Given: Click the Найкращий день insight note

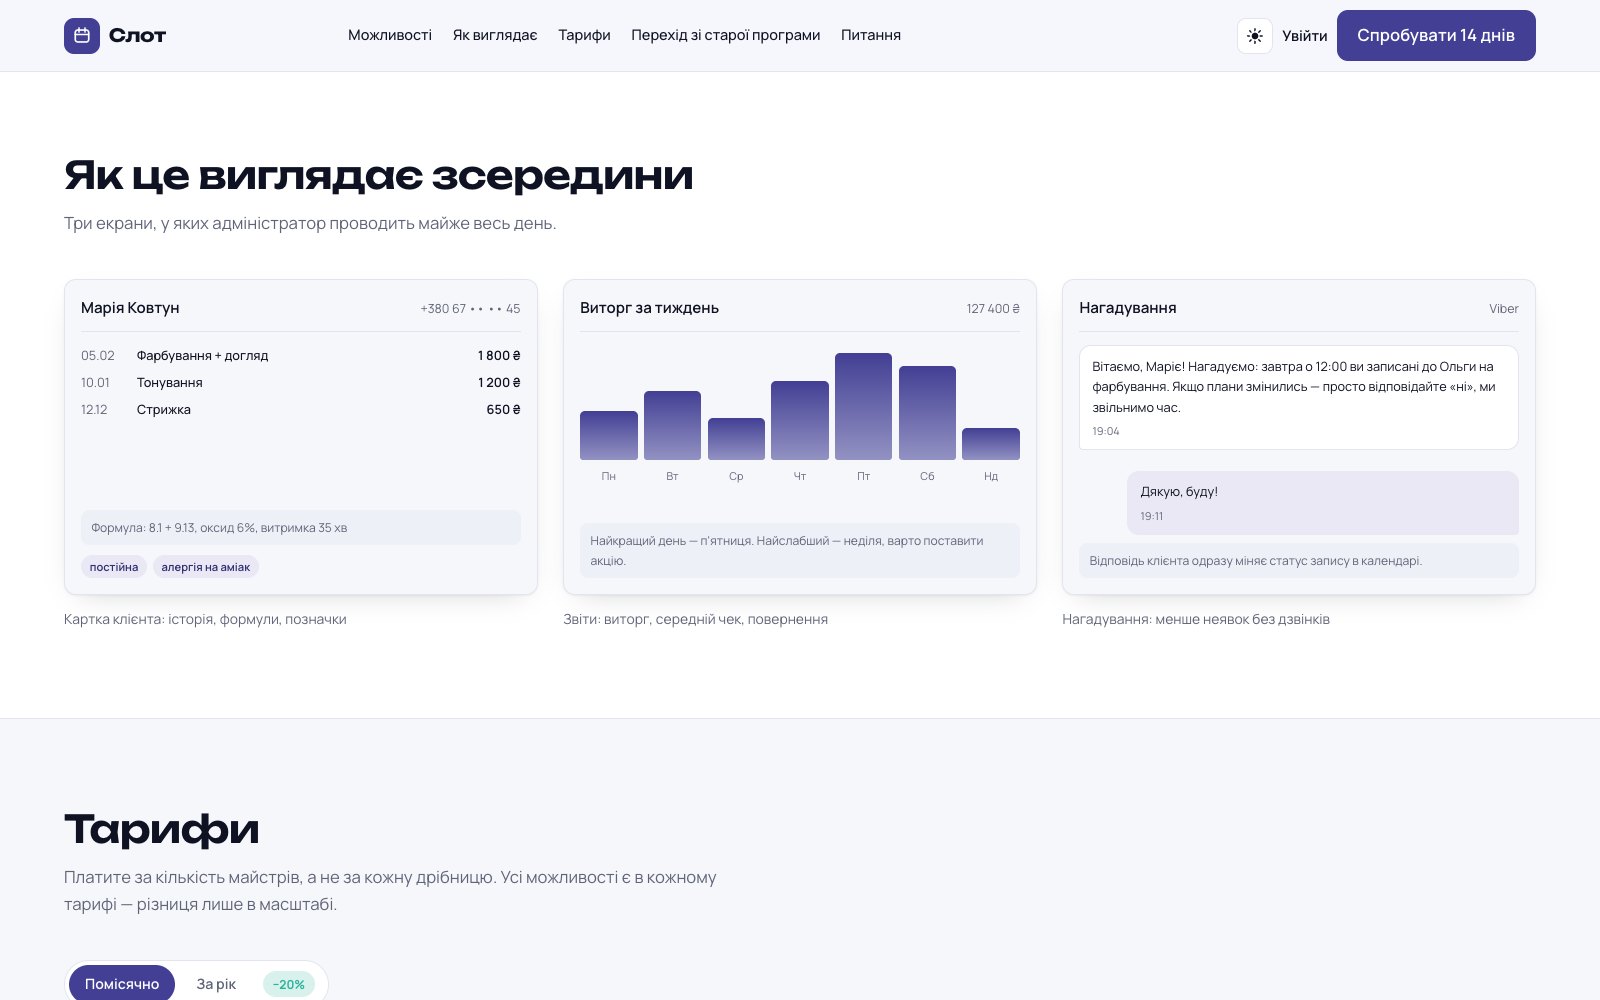Looking at the screenshot, I should tap(800, 551).
